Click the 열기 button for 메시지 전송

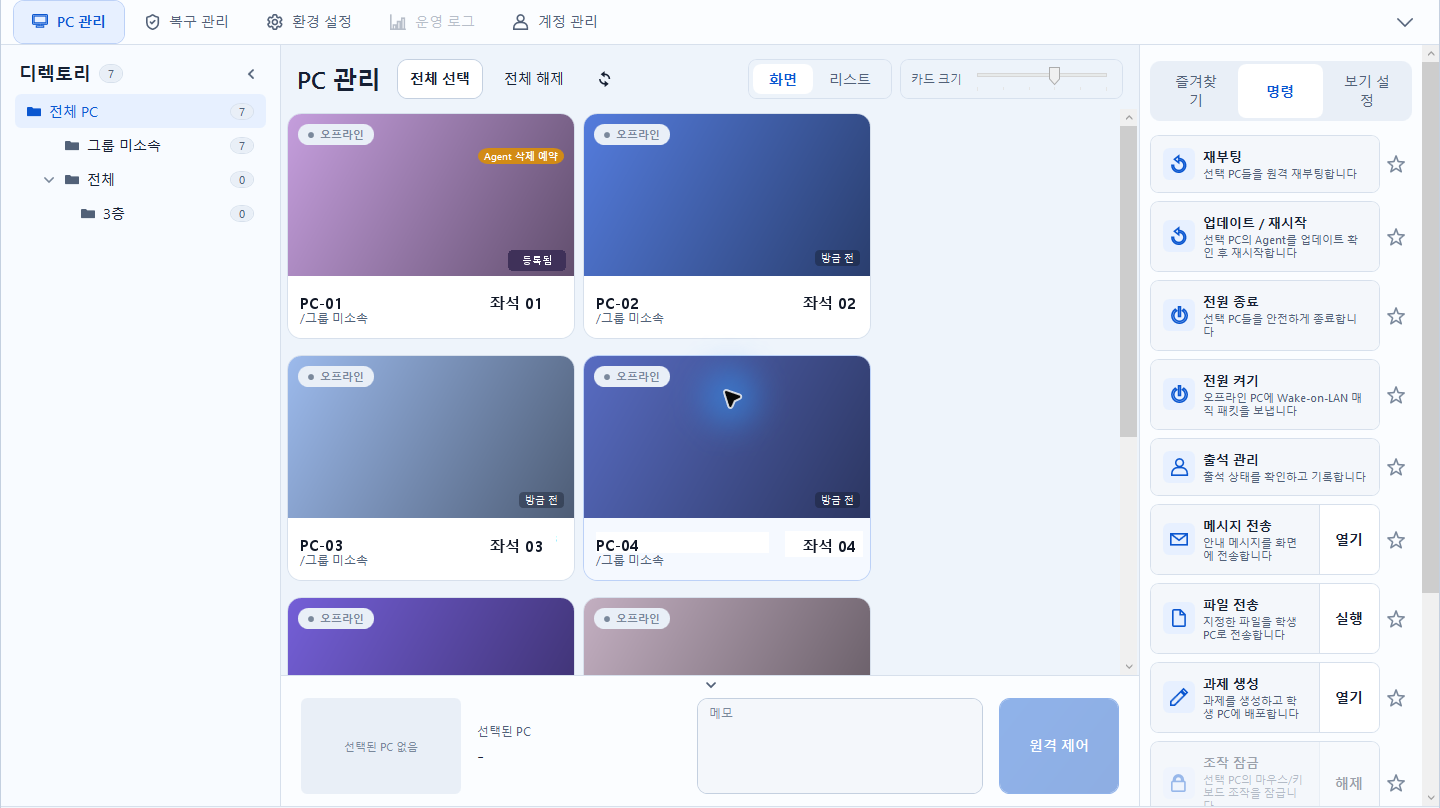[1349, 540]
